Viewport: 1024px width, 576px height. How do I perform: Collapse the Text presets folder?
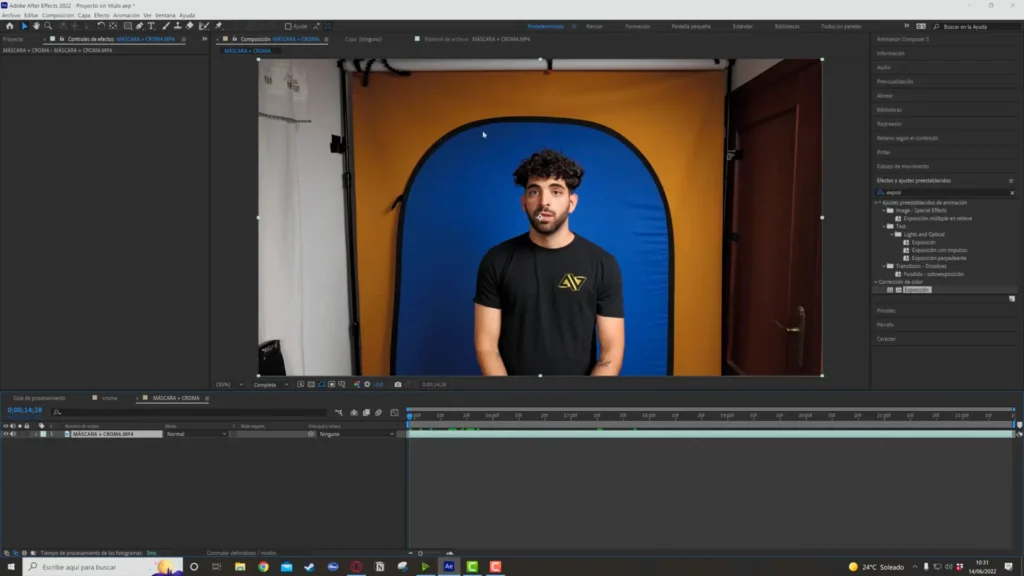[886, 226]
